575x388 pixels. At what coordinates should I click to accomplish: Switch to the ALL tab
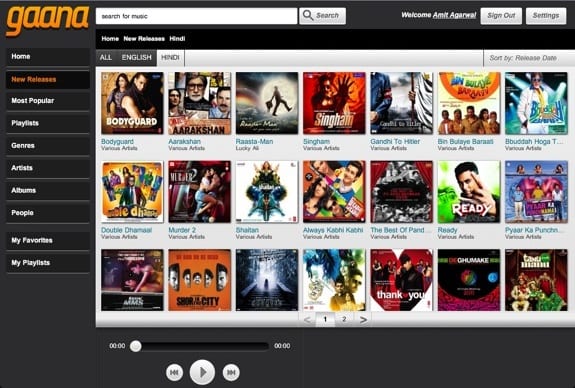(x=106, y=58)
